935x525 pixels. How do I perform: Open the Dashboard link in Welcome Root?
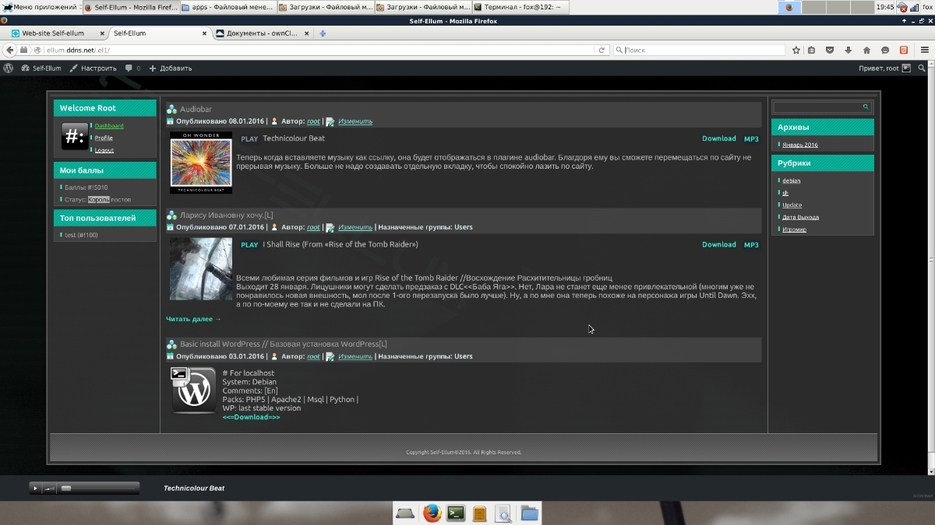point(109,126)
